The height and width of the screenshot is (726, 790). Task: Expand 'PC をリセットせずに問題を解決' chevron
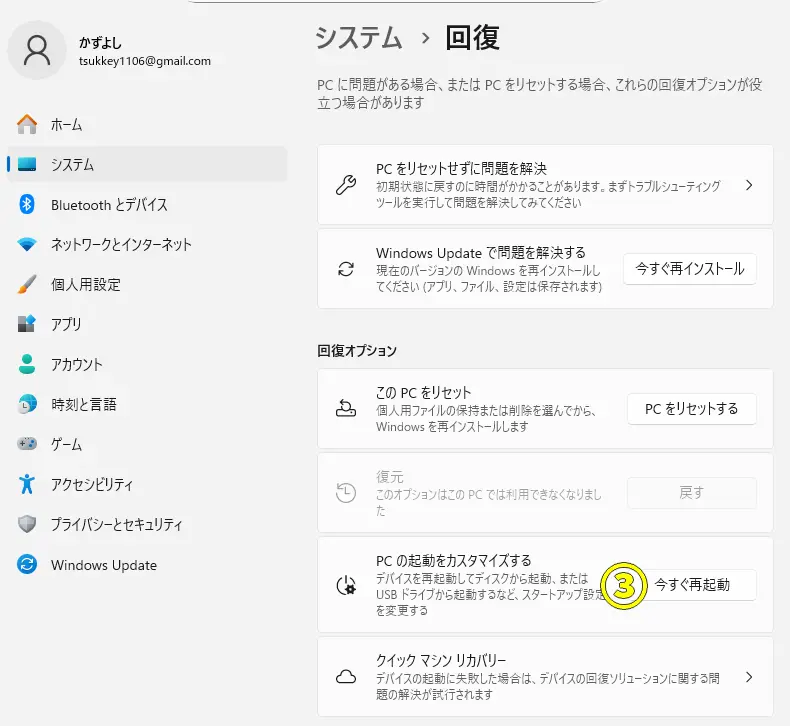point(749,185)
